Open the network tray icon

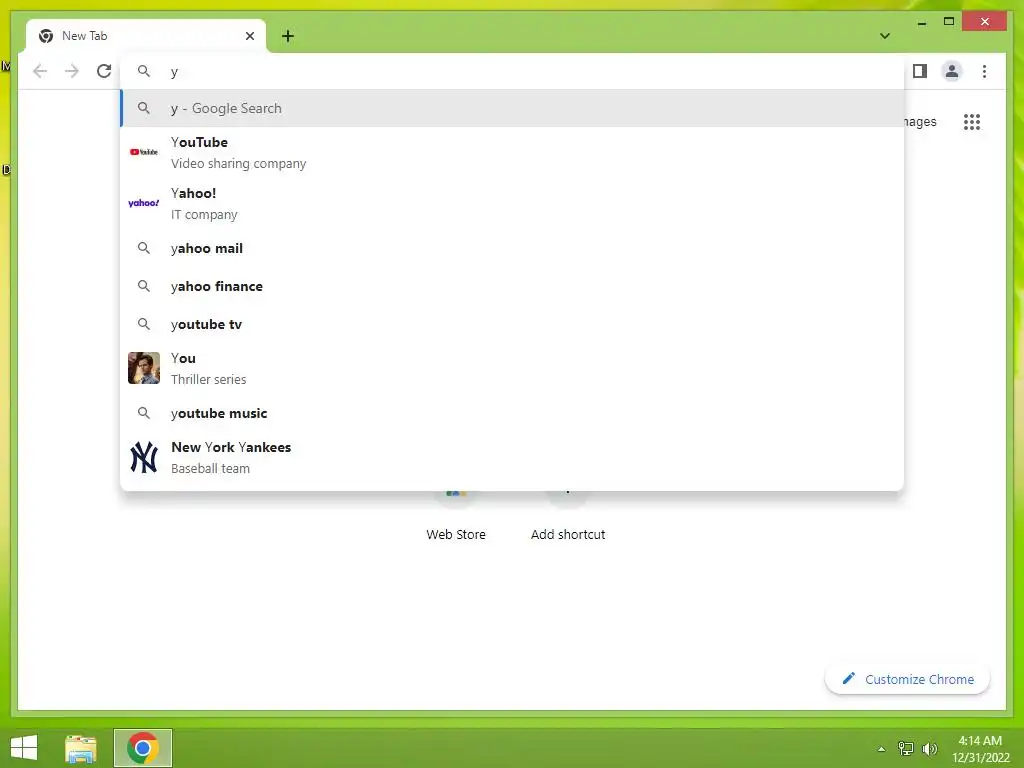(906, 749)
